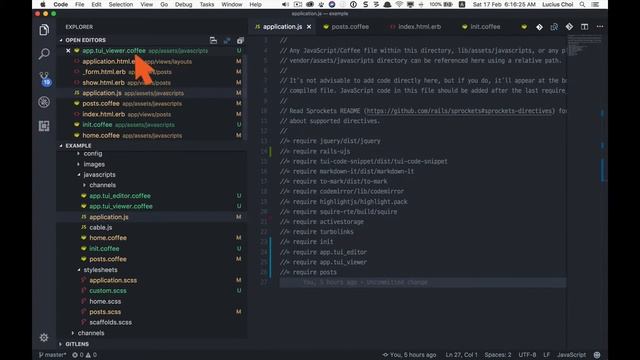
Task: Open Source Control view with badge
Action: pos(44,78)
